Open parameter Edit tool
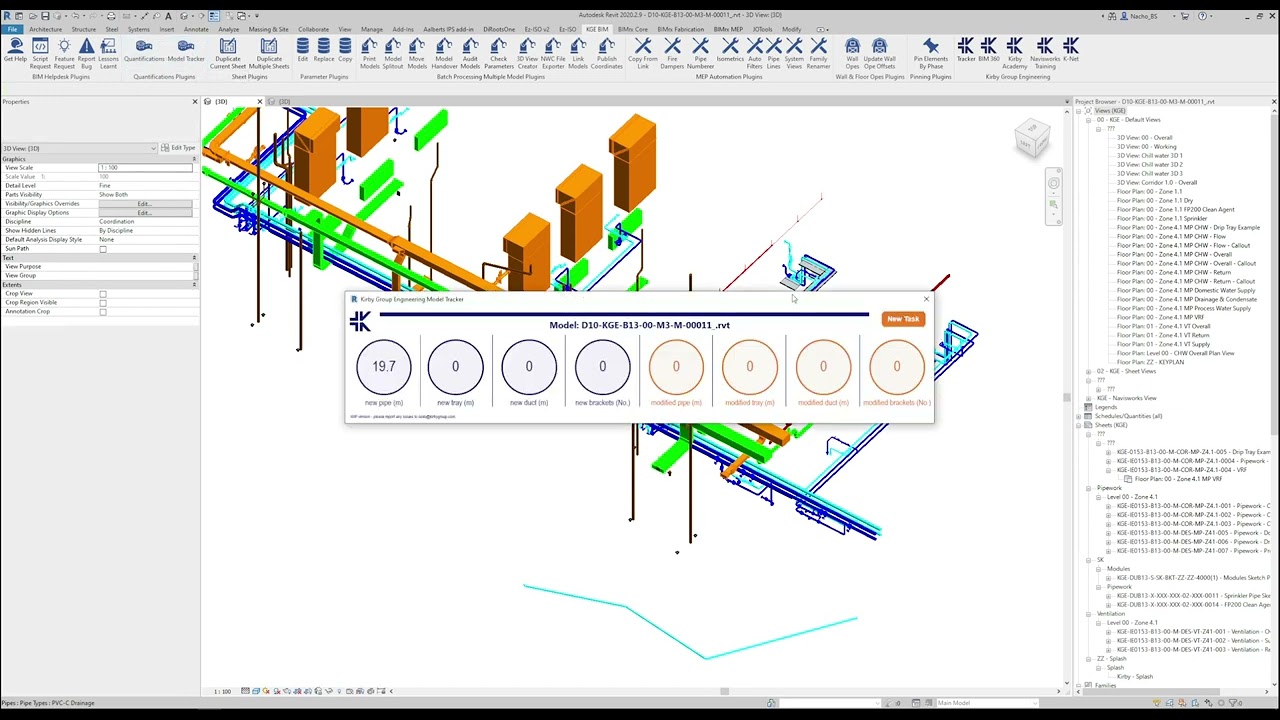This screenshot has height=720, width=1280. click(x=303, y=52)
